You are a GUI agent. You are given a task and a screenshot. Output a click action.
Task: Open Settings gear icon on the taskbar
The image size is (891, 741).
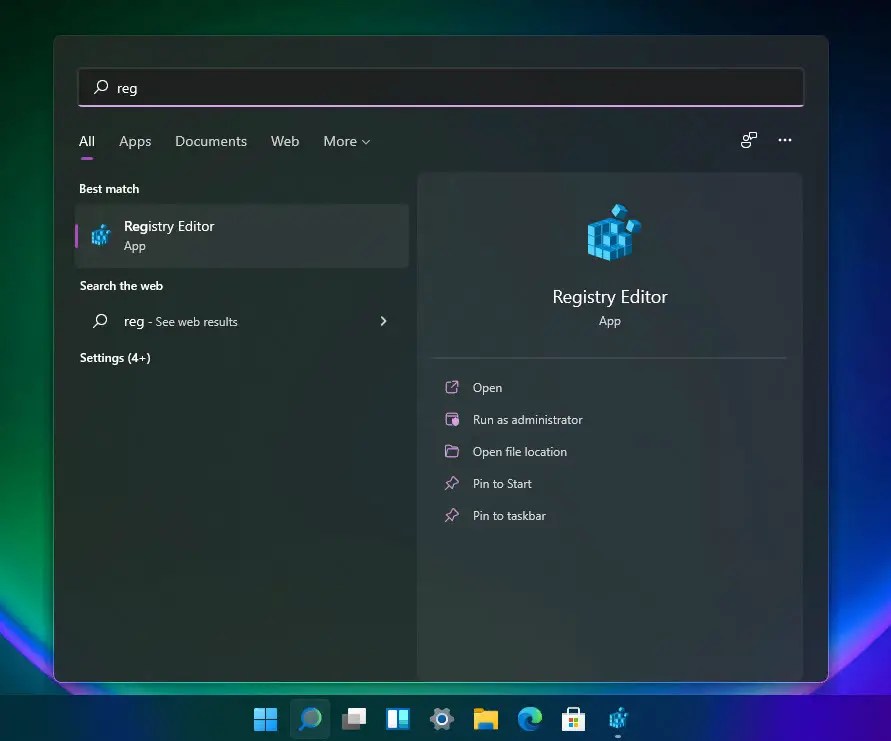click(x=442, y=719)
